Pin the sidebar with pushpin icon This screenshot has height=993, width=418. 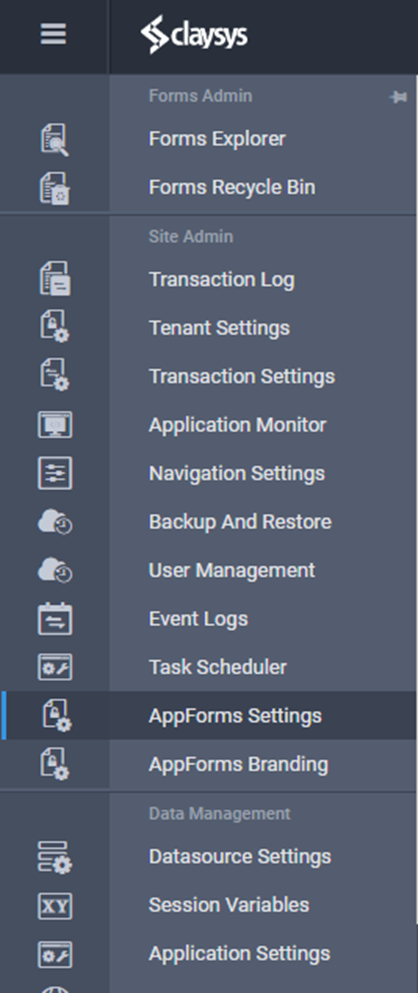(398, 97)
